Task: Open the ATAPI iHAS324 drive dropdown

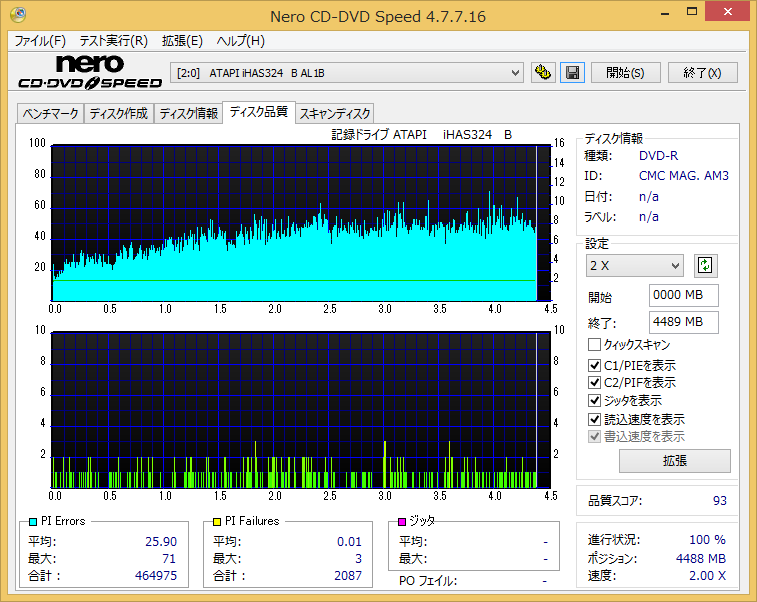Action: tap(347, 73)
